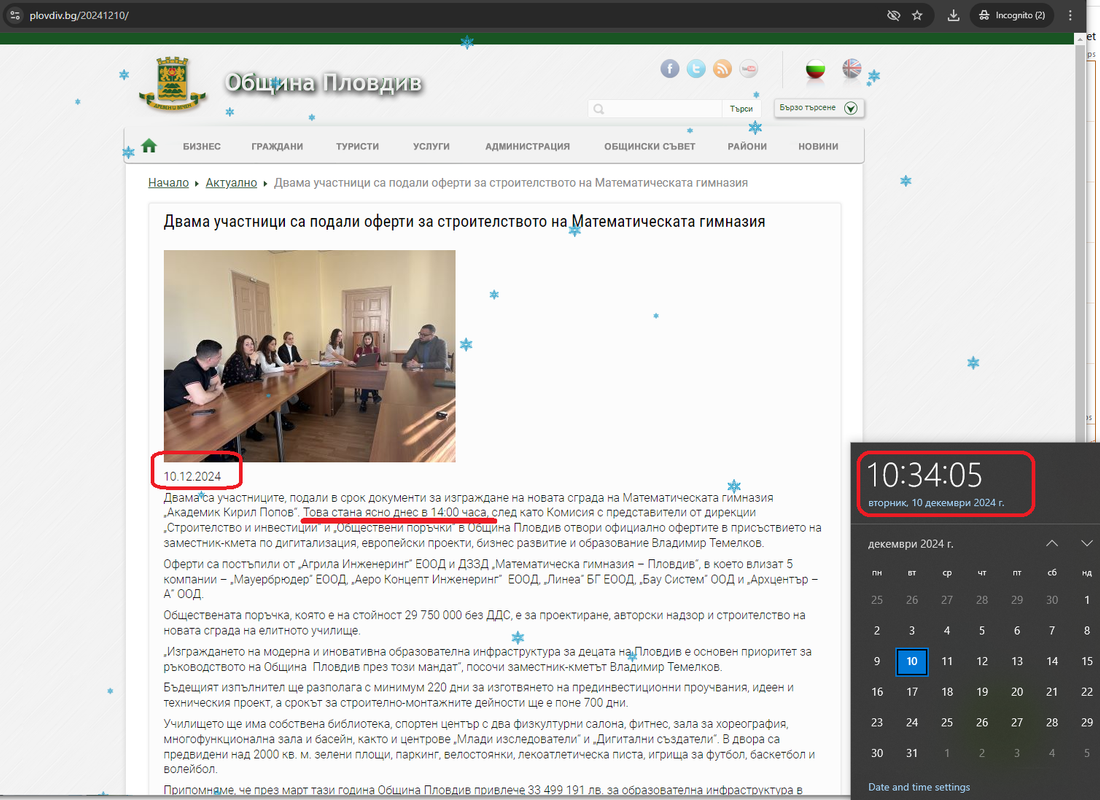Select December 6 in the calendar

(x=1017, y=630)
